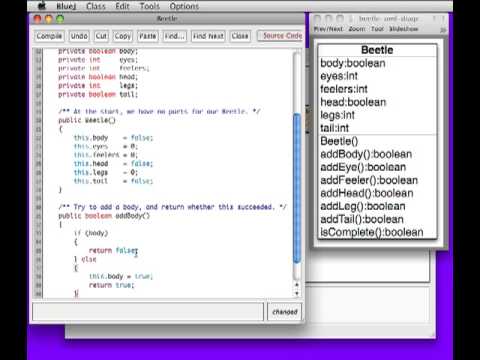This screenshot has width=480, height=360.
Task: Click the message area below the editor
Action: point(148,312)
